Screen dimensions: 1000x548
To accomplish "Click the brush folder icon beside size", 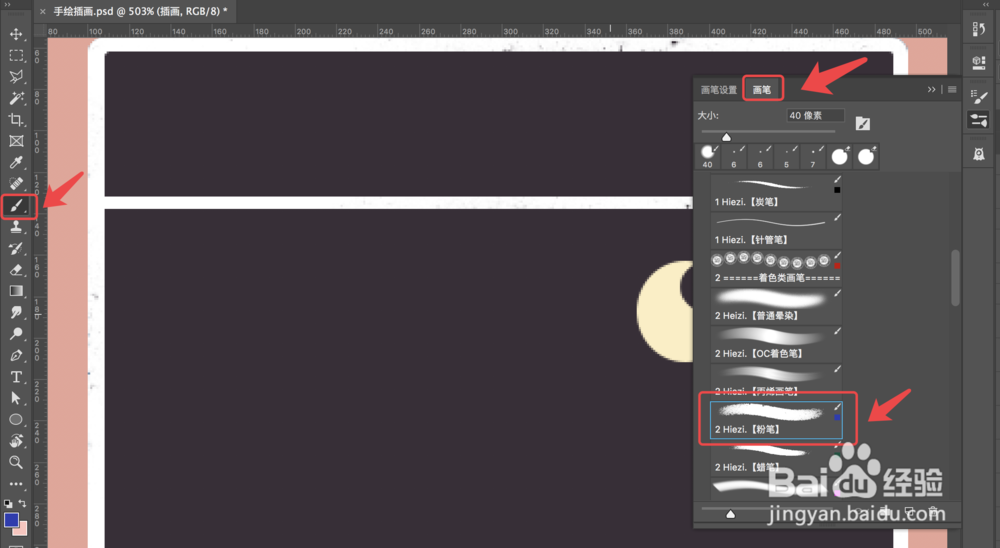I will tap(862, 124).
